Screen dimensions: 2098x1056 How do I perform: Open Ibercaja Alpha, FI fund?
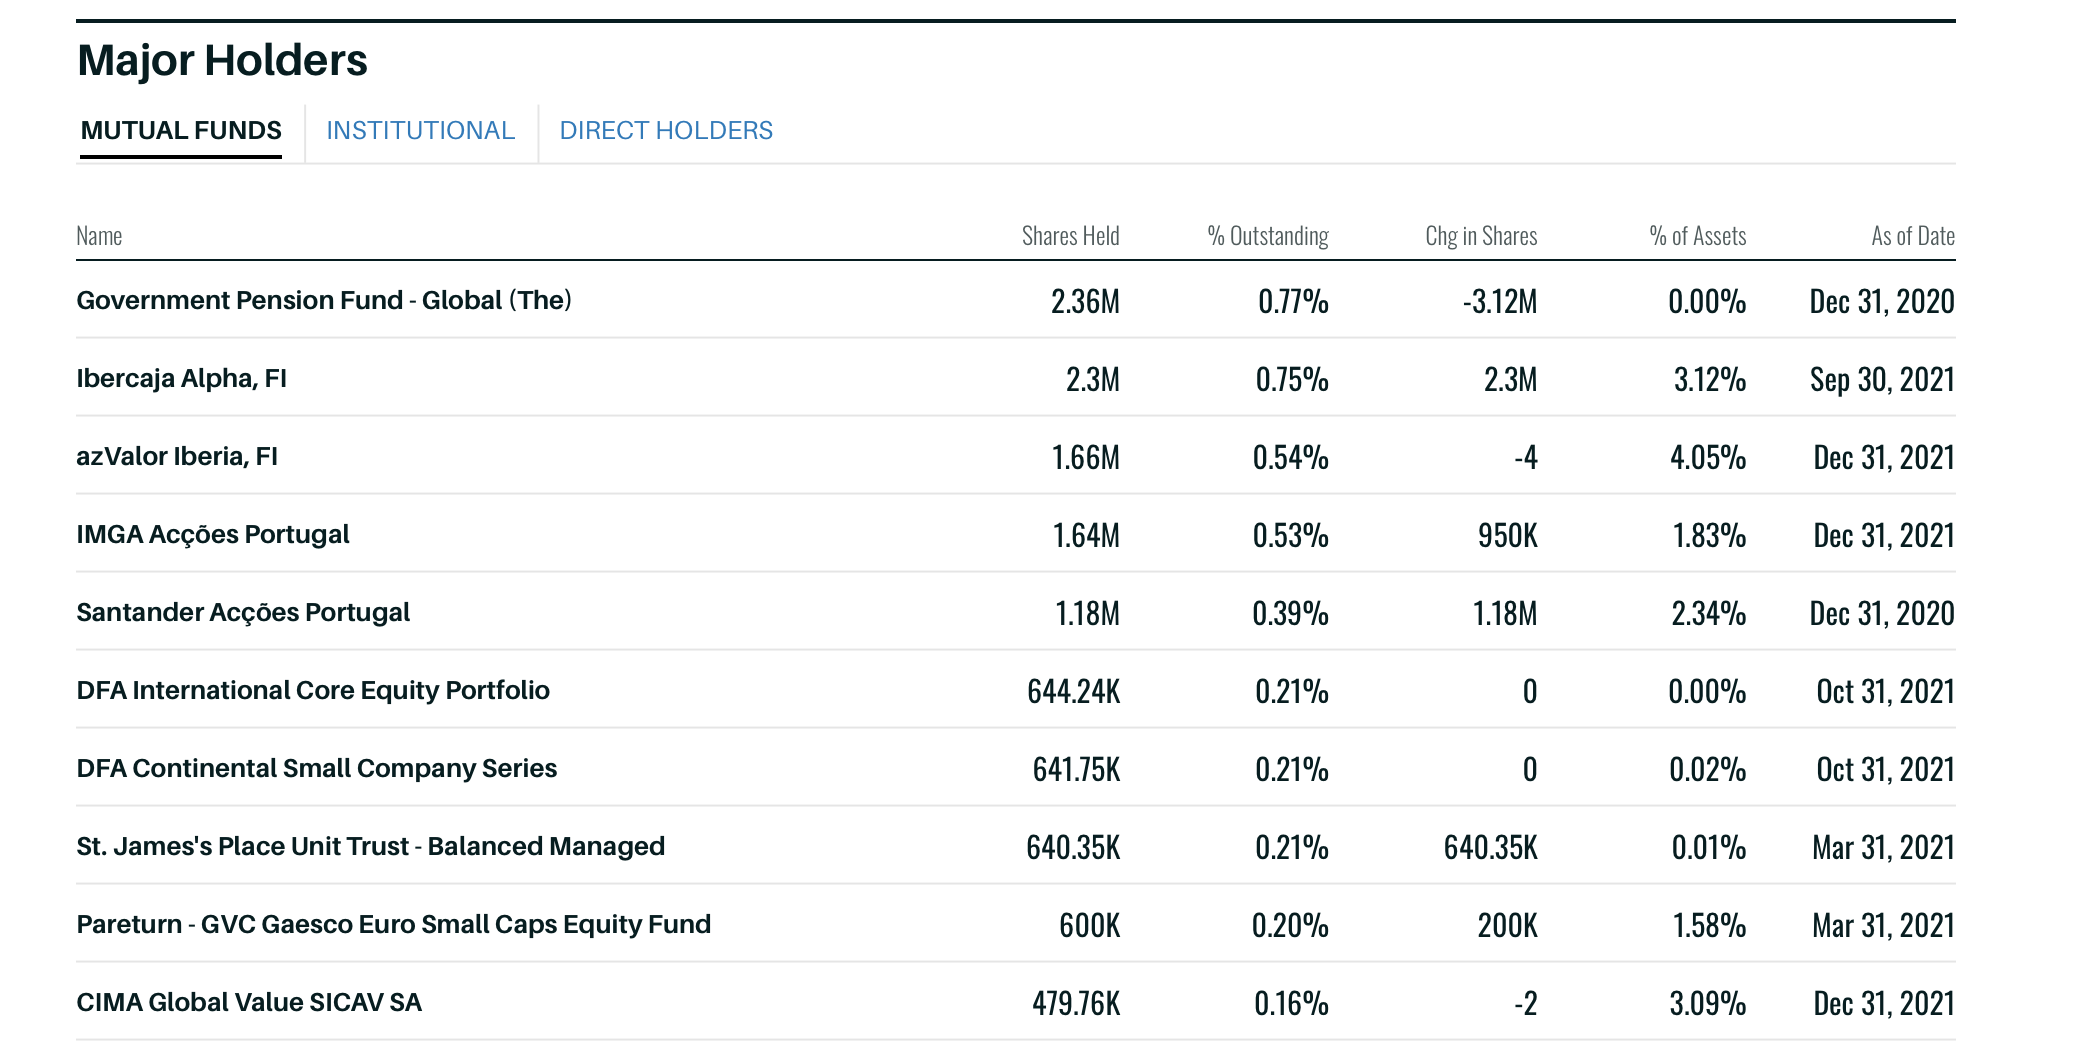point(181,379)
